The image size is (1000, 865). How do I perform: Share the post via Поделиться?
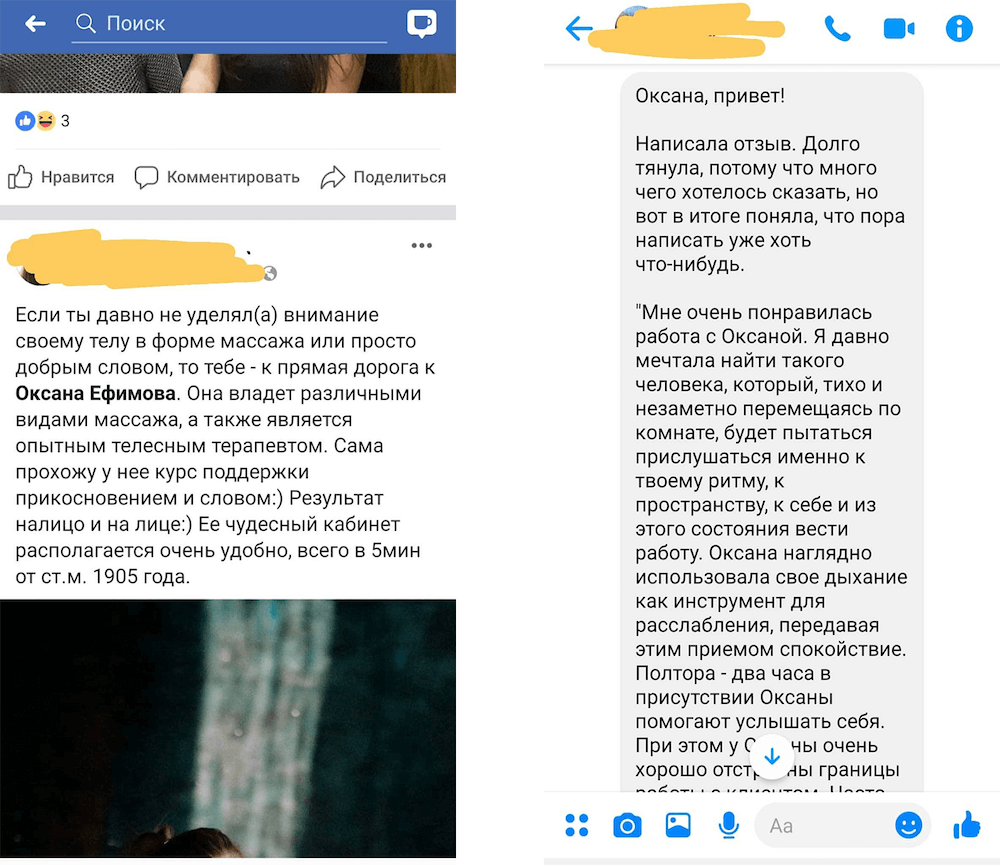click(383, 177)
